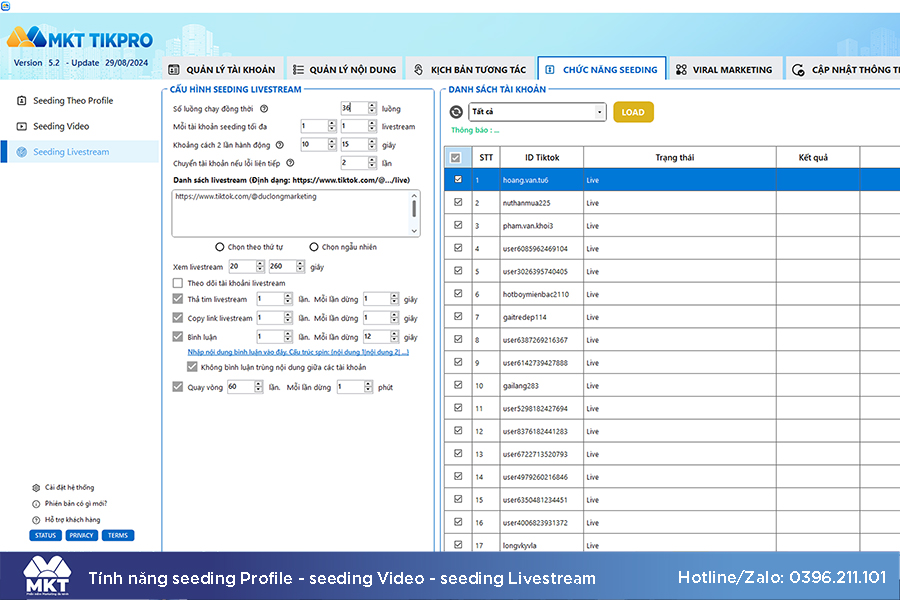Image resolution: width=900 pixels, height=600 pixels.
Task: Open Hỗ trợ khách hàng
Action: [66, 520]
